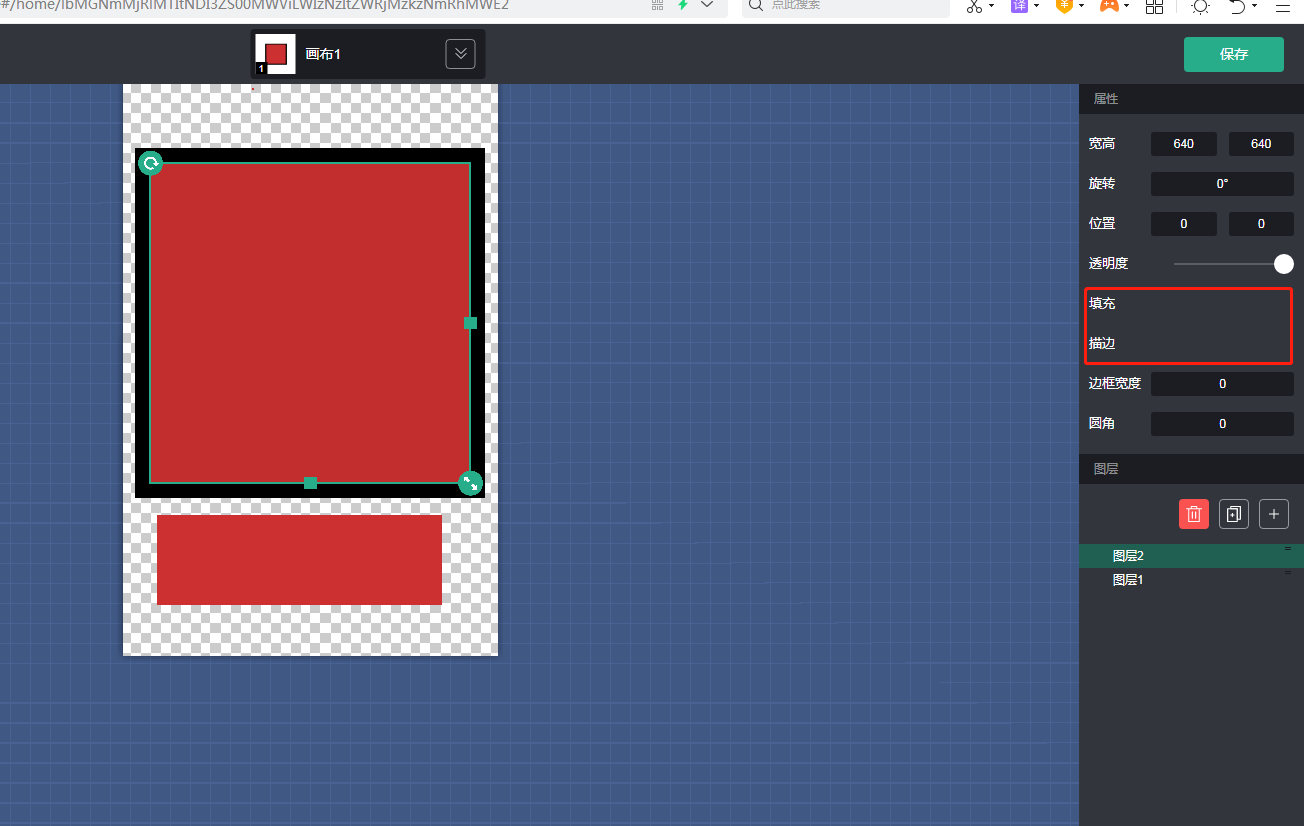Click the 透明度 label
The image size is (1304, 826).
tap(1108, 263)
